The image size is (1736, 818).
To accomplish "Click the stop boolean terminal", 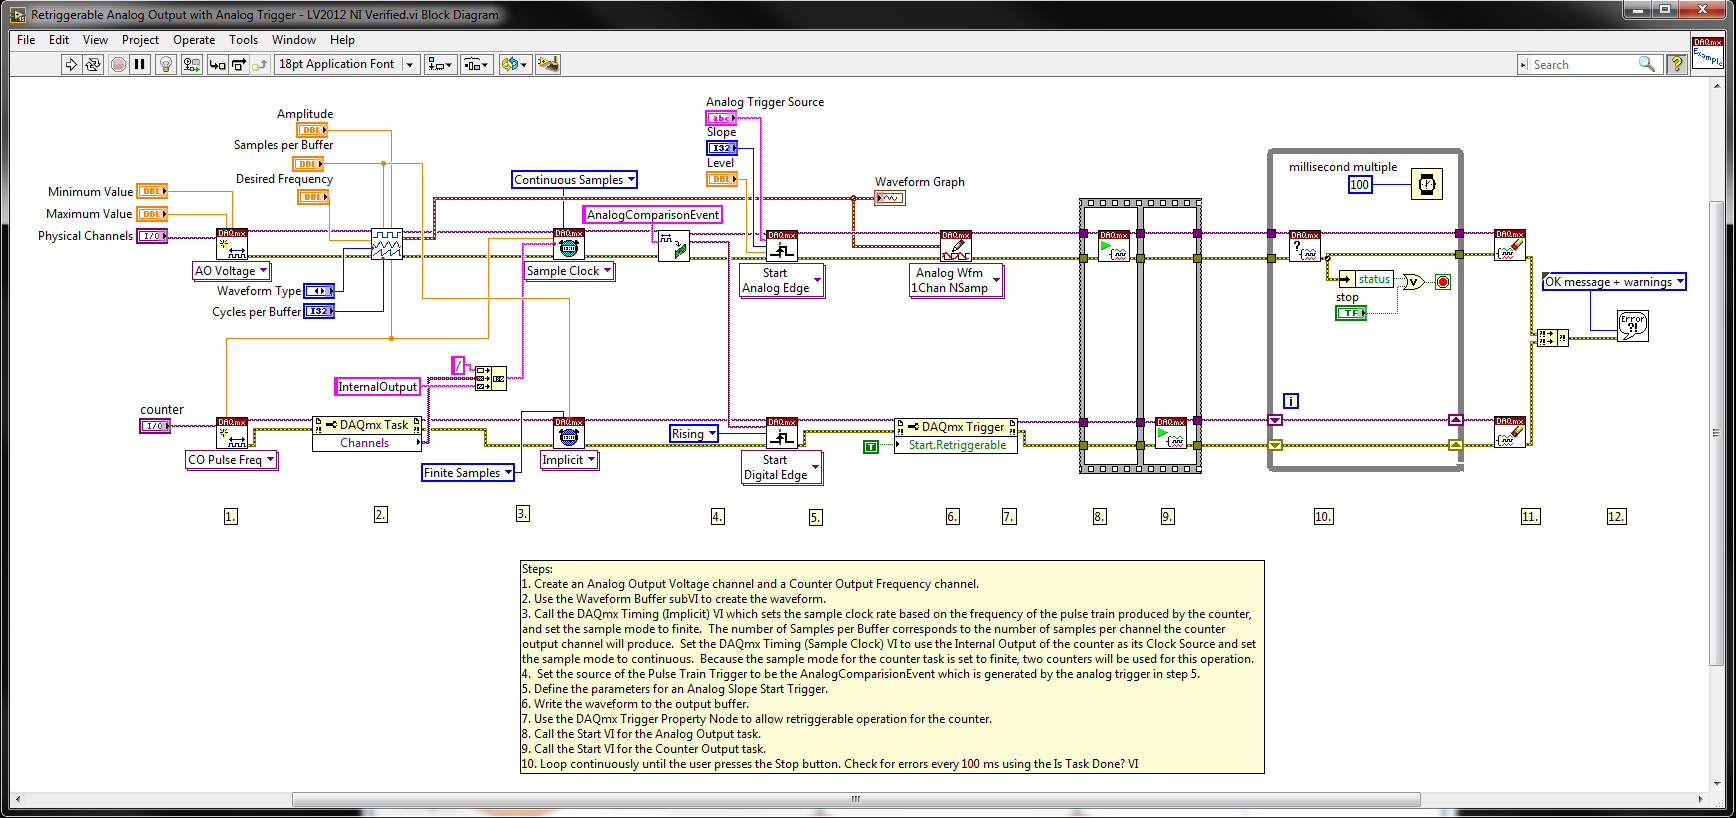I will 1351,313.
